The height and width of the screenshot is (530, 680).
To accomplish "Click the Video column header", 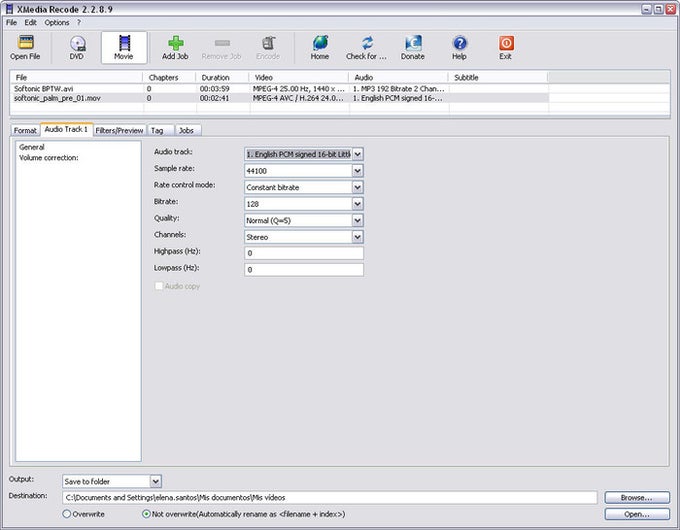I will click(x=299, y=78).
